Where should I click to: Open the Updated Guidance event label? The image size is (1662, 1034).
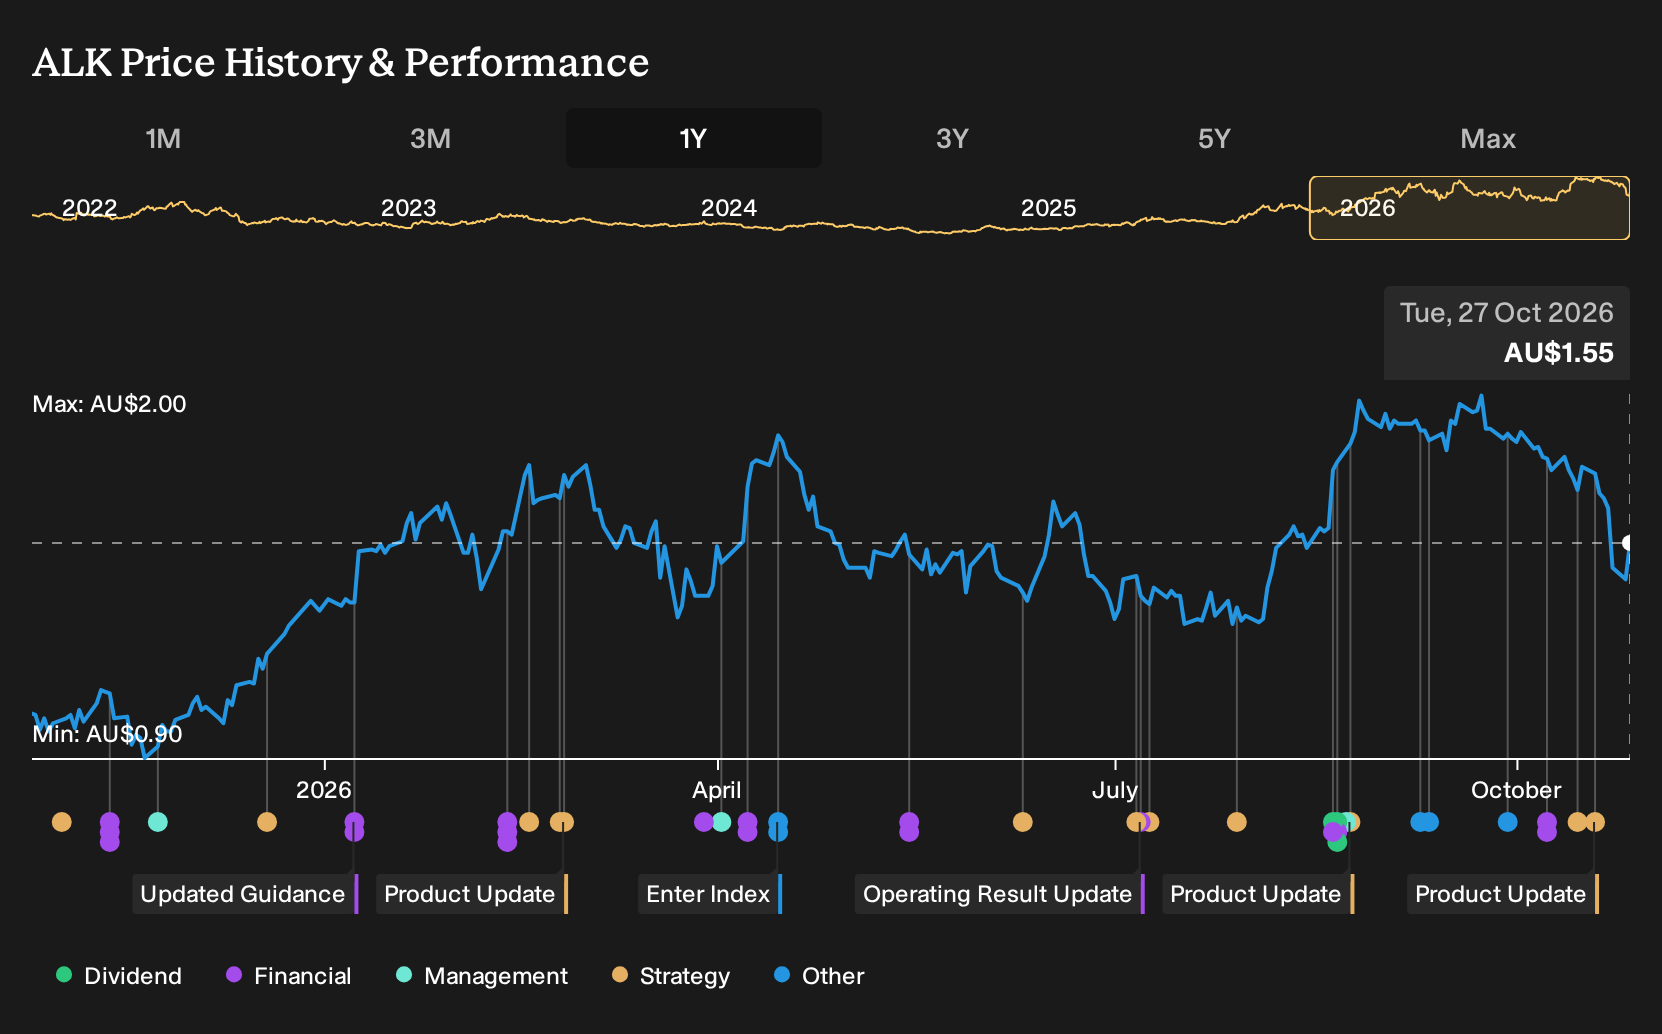pyautogui.click(x=245, y=894)
